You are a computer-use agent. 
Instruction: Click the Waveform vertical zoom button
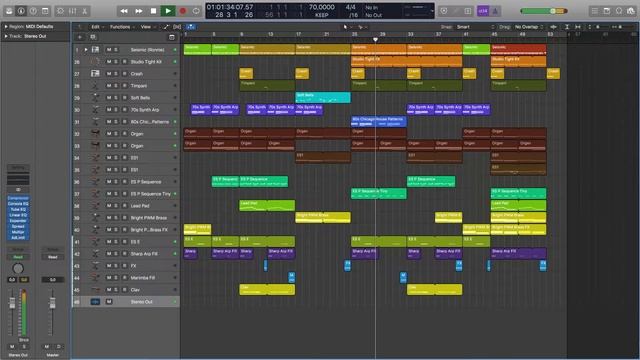pos(554,27)
